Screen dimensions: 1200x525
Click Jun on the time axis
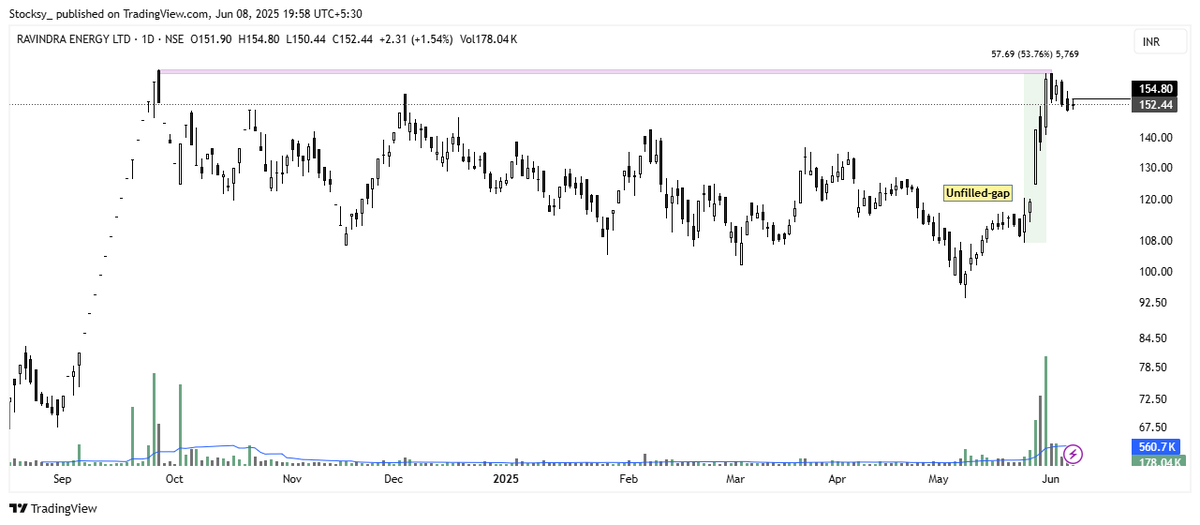tap(1049, 480)
